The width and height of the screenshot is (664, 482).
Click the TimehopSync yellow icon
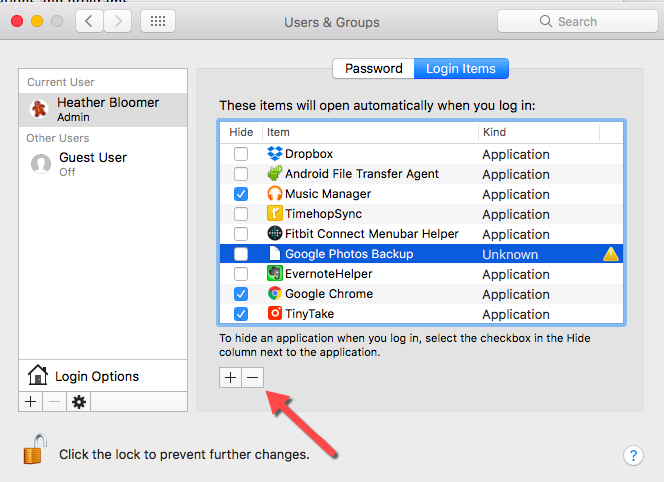pos(275,213)
